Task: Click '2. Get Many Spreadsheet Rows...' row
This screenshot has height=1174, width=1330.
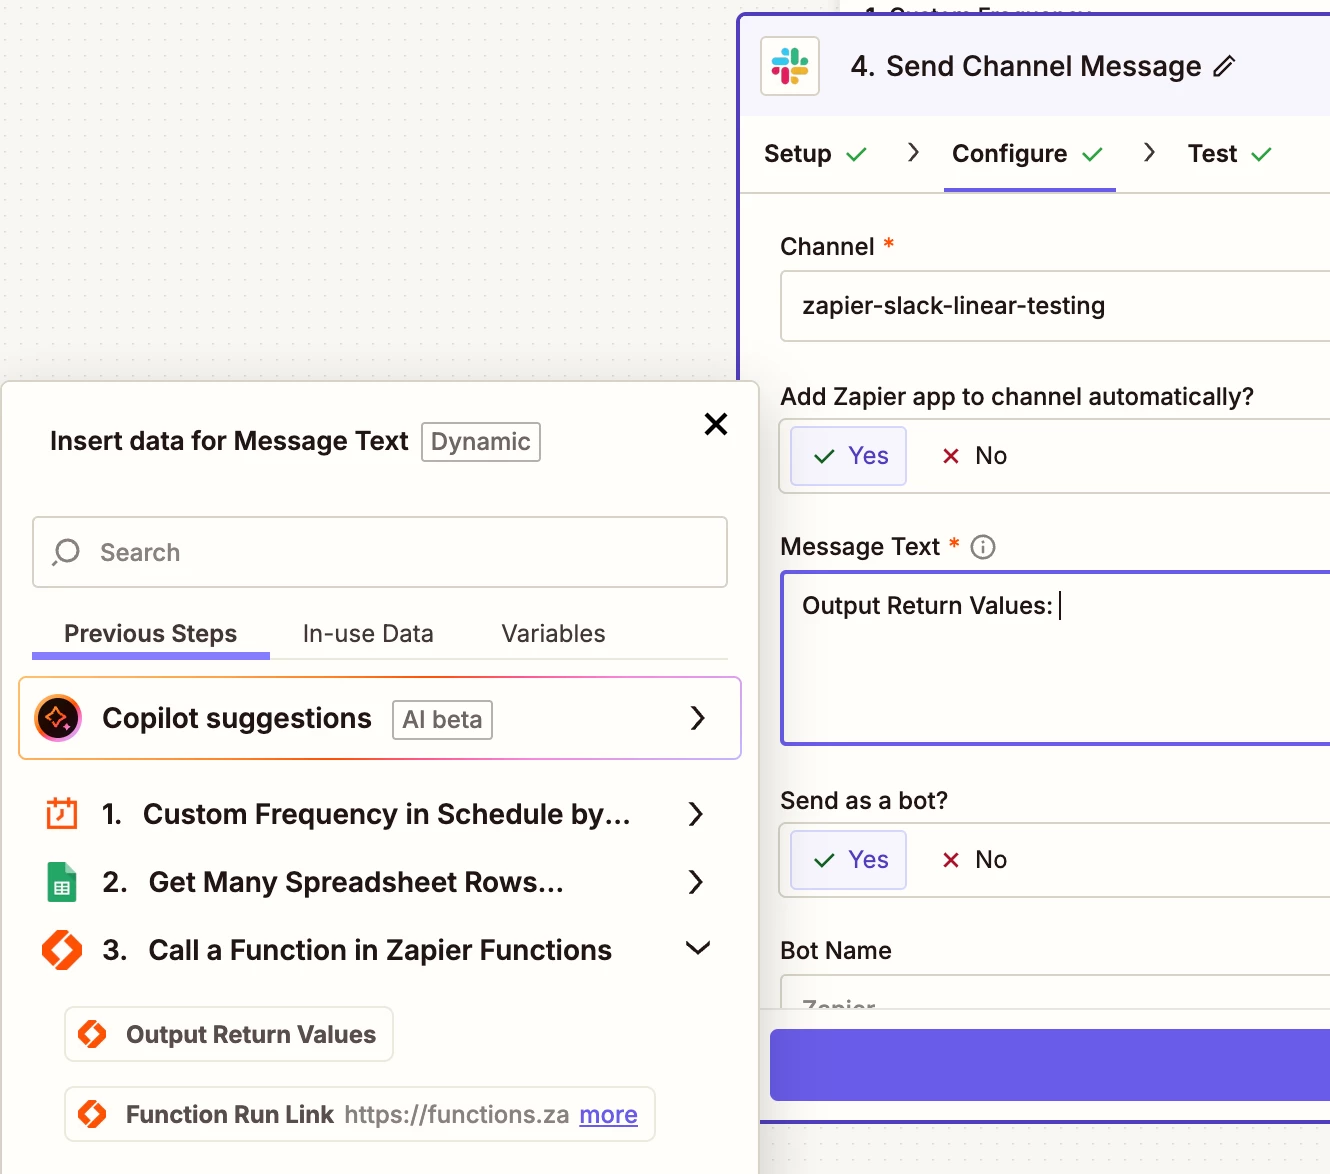Action: click(x=380, y=882)
